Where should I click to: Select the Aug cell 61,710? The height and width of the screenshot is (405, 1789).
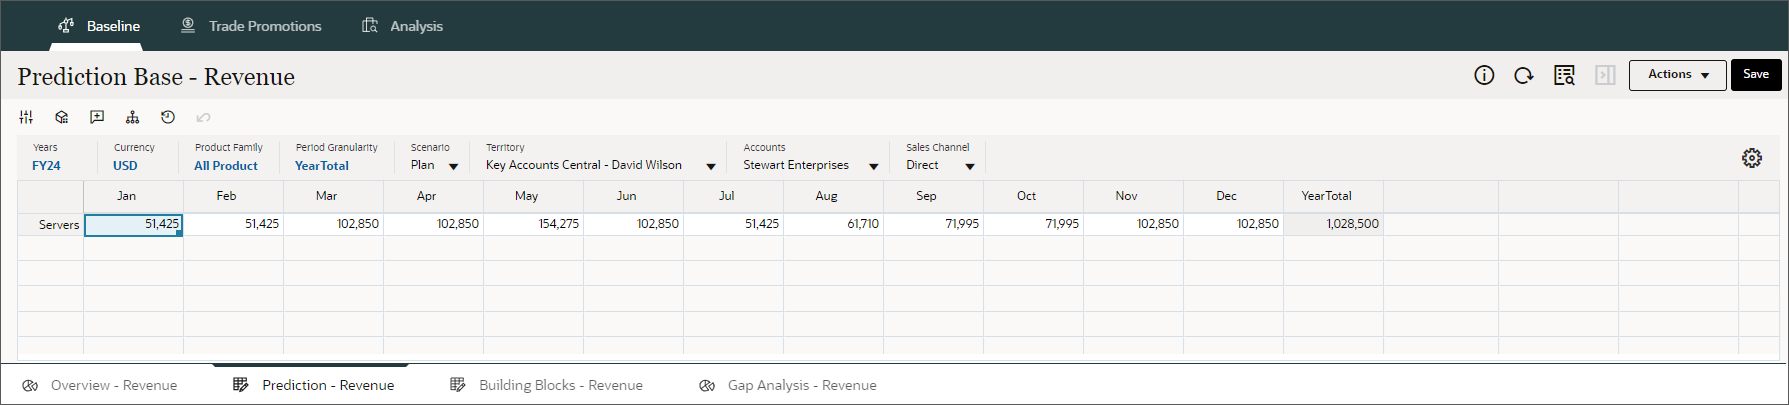[x=833, y=224]
